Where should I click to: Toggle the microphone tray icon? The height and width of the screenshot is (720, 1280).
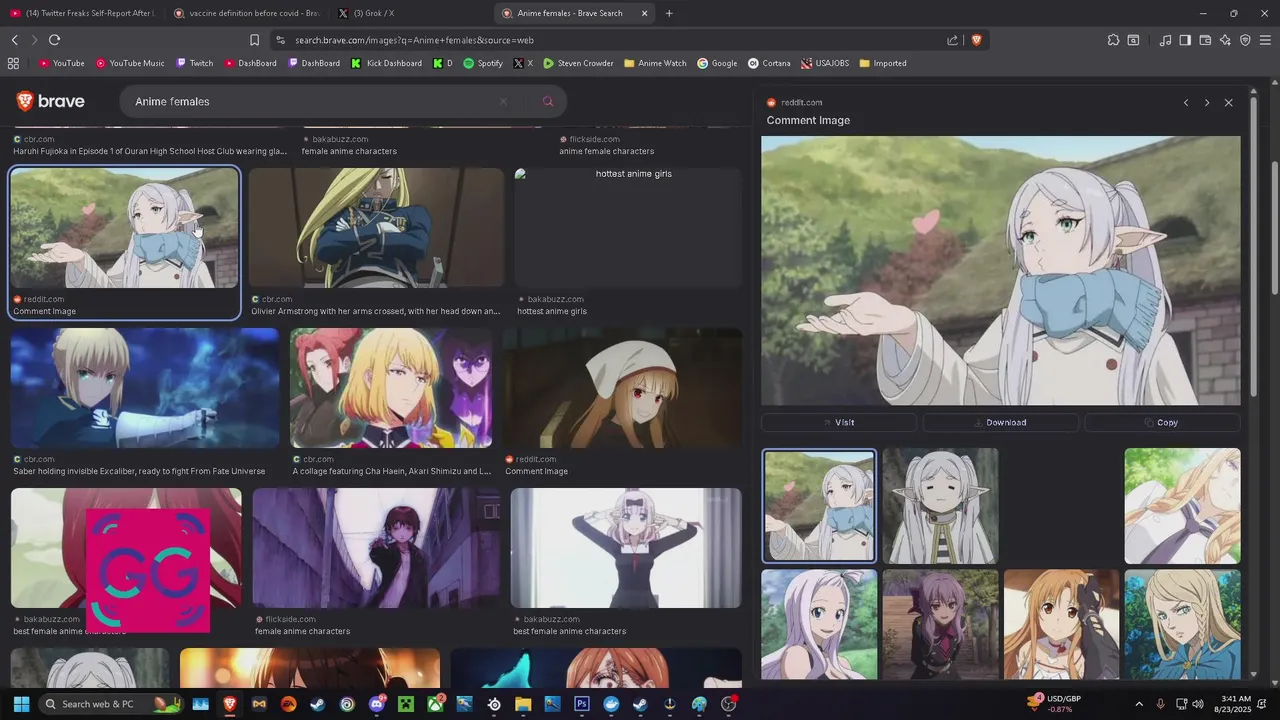1160,704
